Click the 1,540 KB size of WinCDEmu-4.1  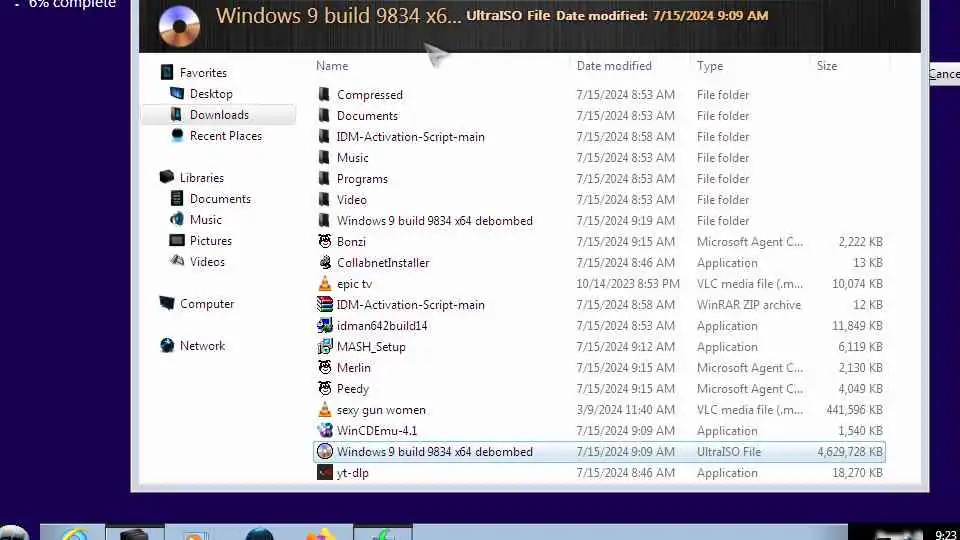(x=860, y=430)
